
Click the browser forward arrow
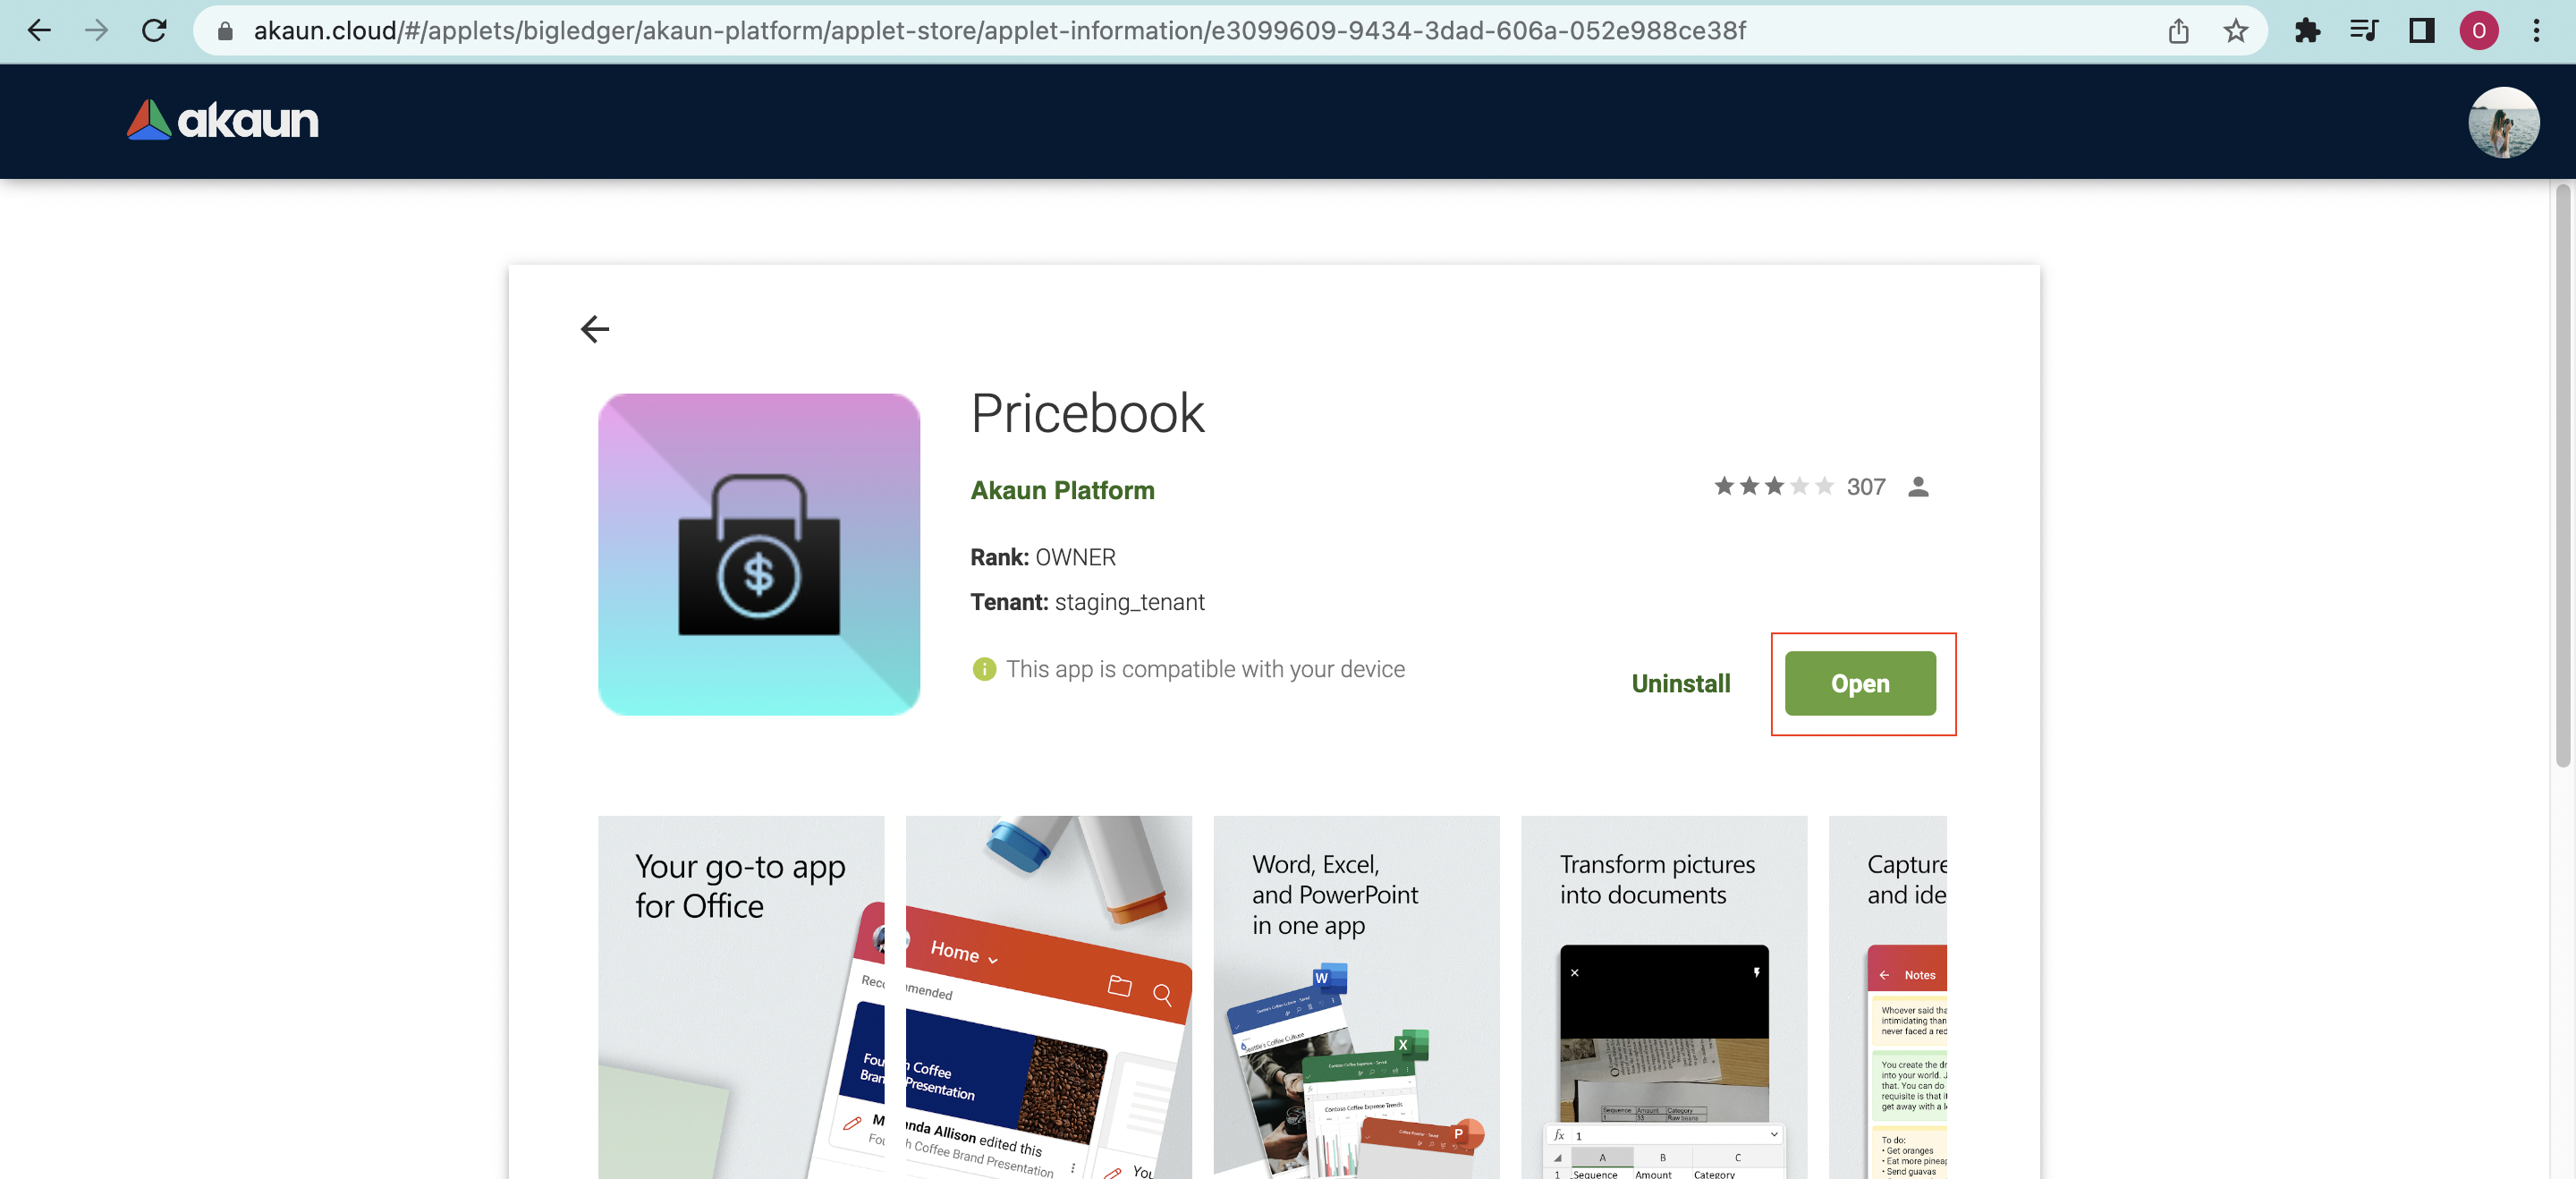[96, 30]
